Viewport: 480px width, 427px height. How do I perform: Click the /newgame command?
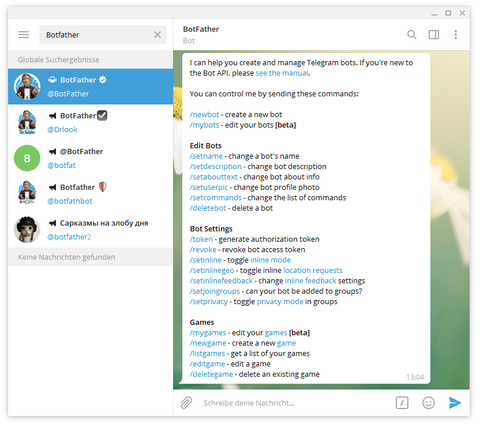208,343
